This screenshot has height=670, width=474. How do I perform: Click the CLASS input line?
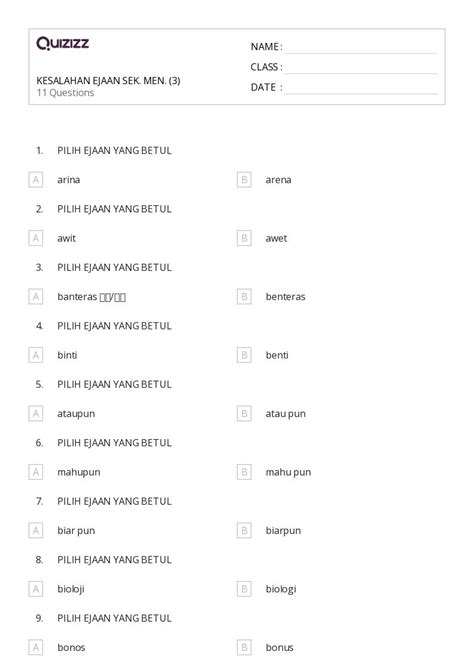point(361,68)
